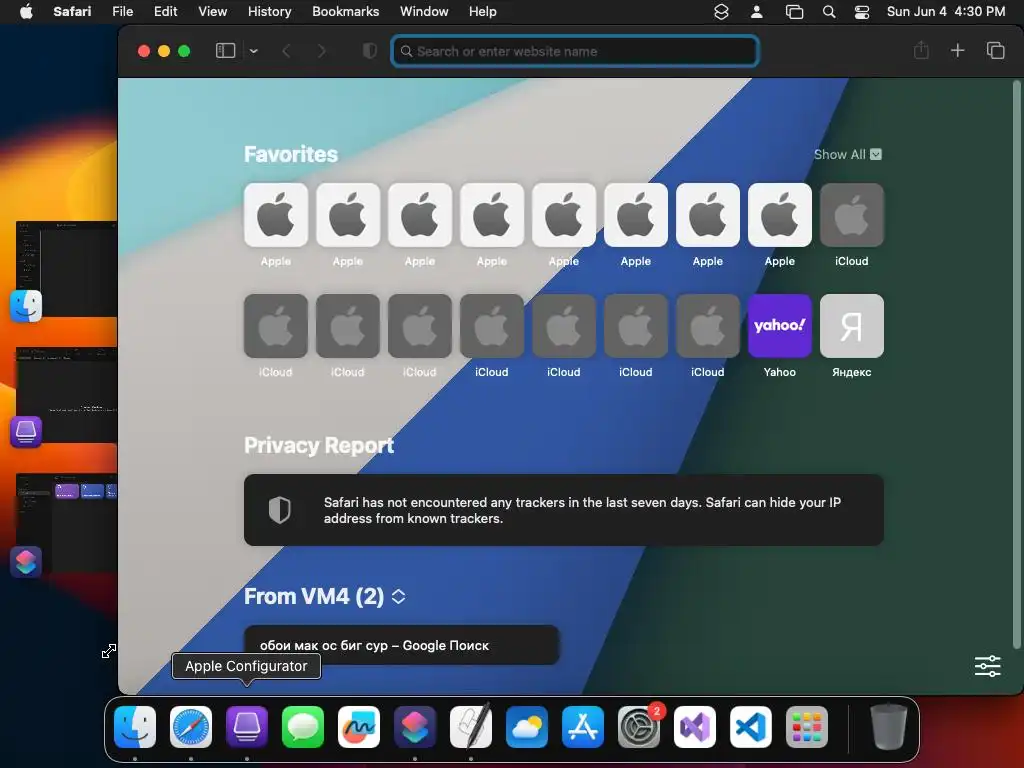Viewport: 1024px width, 768px height.
Task: Click the Safari window vertical scrollbar
Action: (x=1016, y=364)
